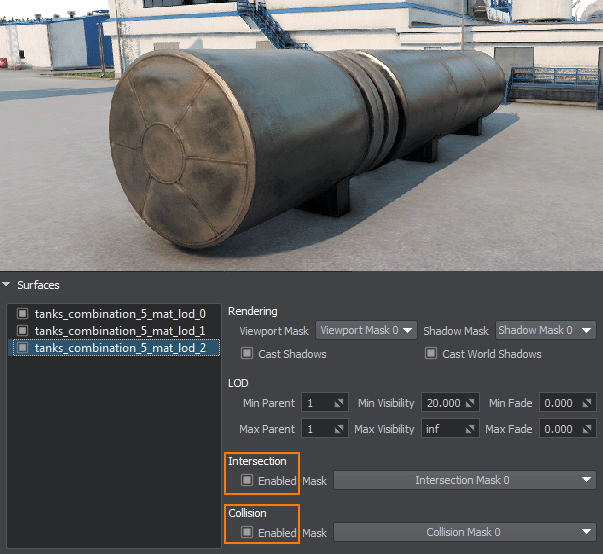Enable Cast World Shadows checkbox
This screenshot has width=603, height=554.
pyautogui.click(x=432, y=354)
